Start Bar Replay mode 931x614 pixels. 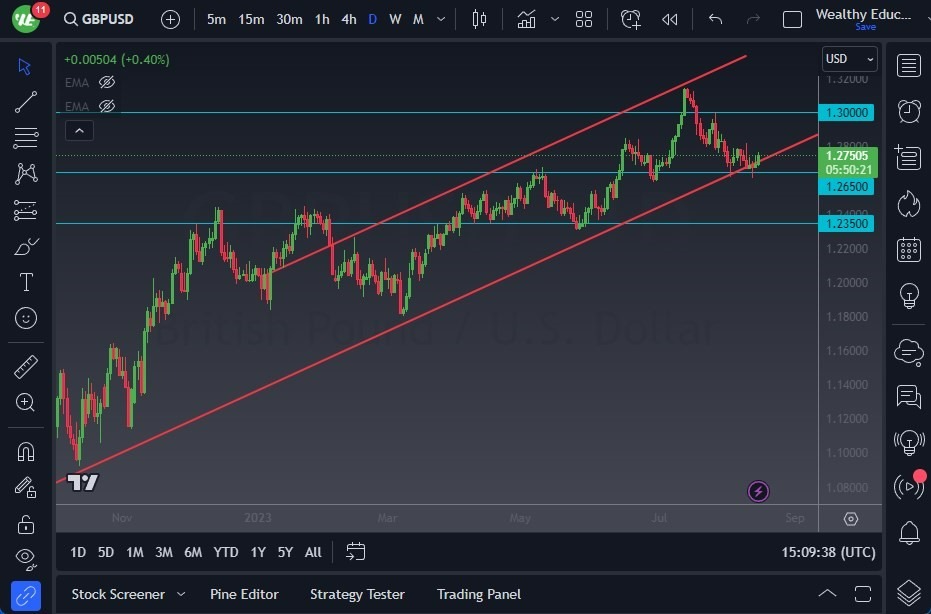(x=669, y=19)
